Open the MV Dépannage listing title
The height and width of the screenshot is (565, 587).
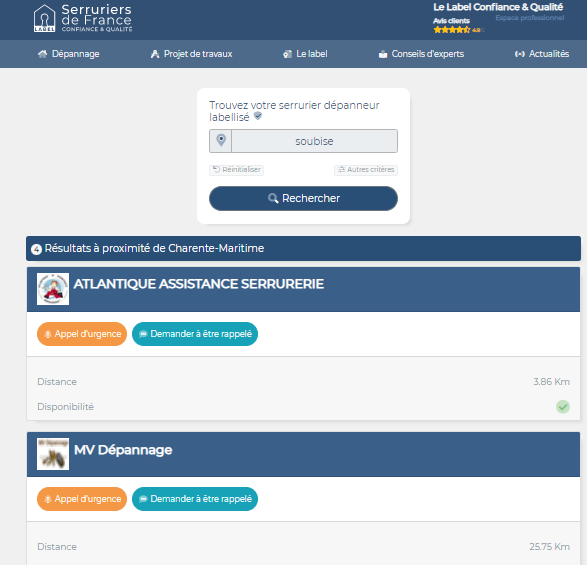(123, 450)
